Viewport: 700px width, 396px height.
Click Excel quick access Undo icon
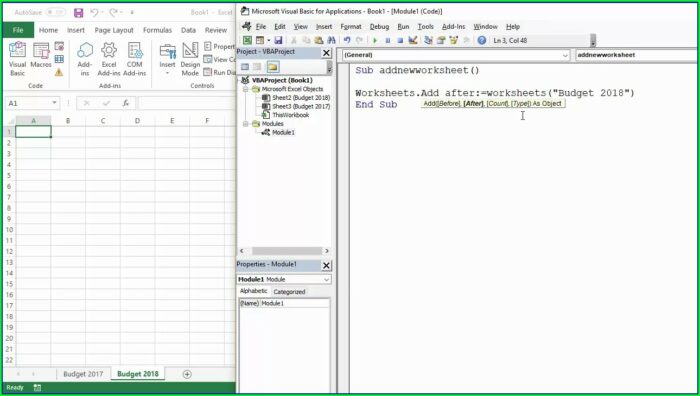(94, 13)
